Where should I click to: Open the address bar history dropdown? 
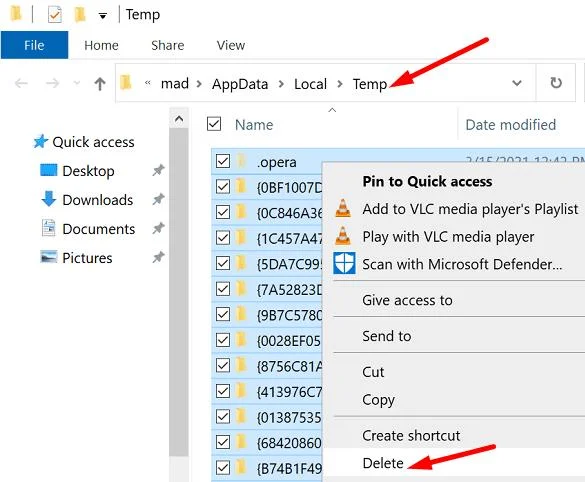pos(517,83)
